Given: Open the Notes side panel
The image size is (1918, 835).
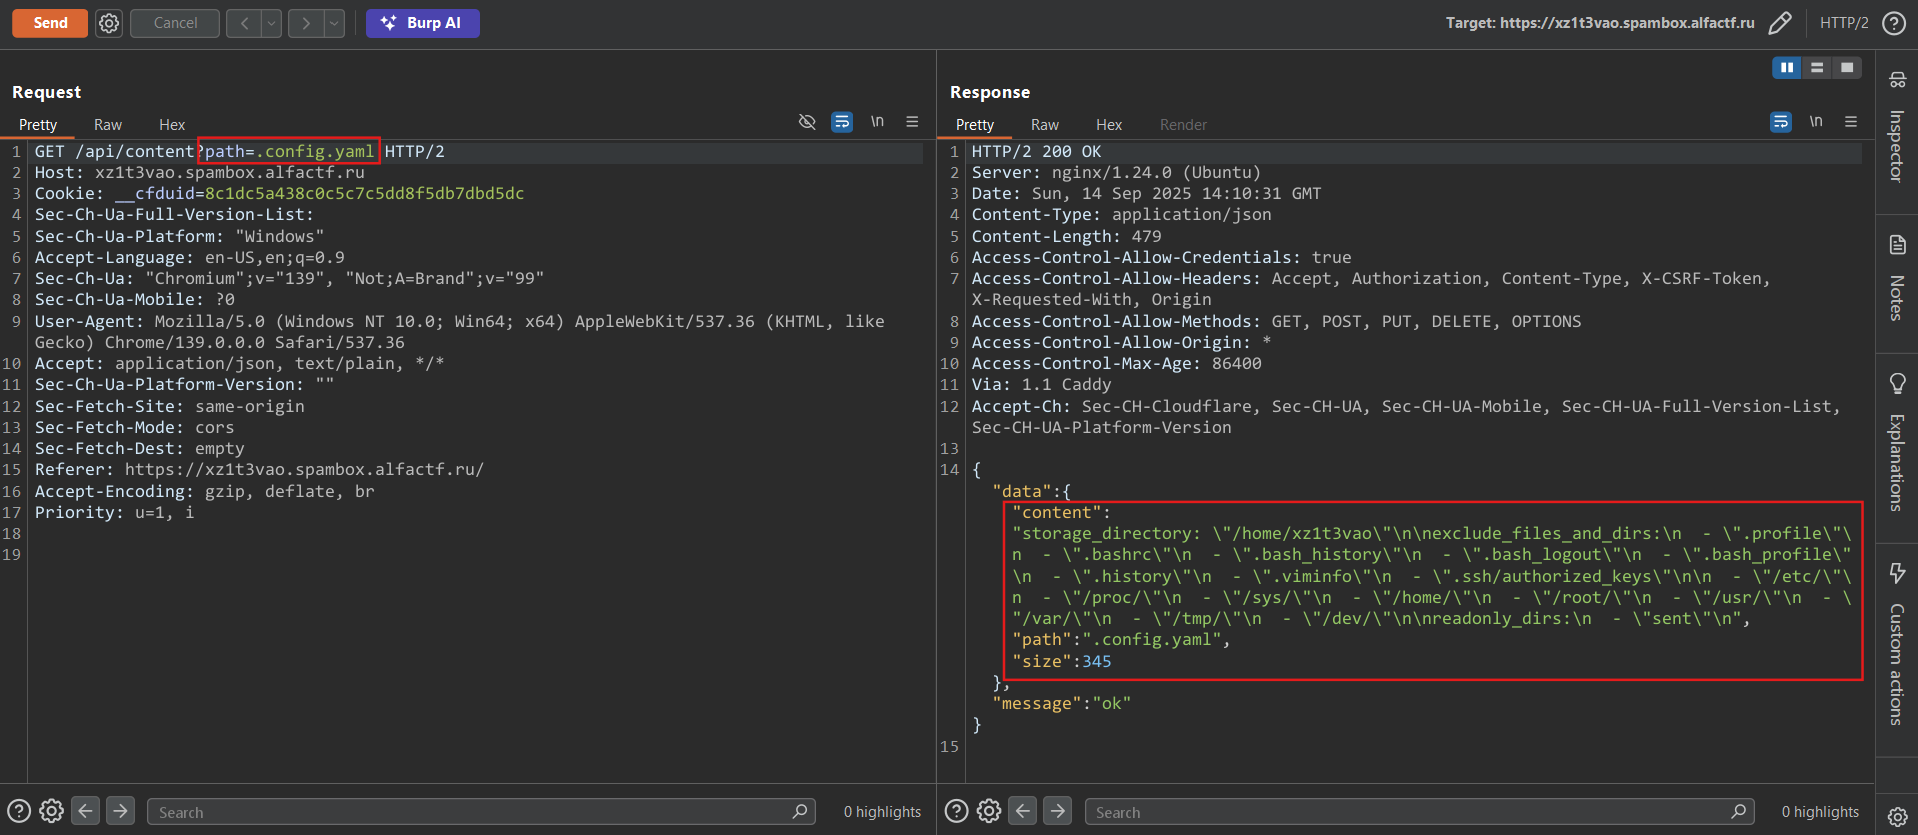Looking at the screenshot, I should [1896, 278].
